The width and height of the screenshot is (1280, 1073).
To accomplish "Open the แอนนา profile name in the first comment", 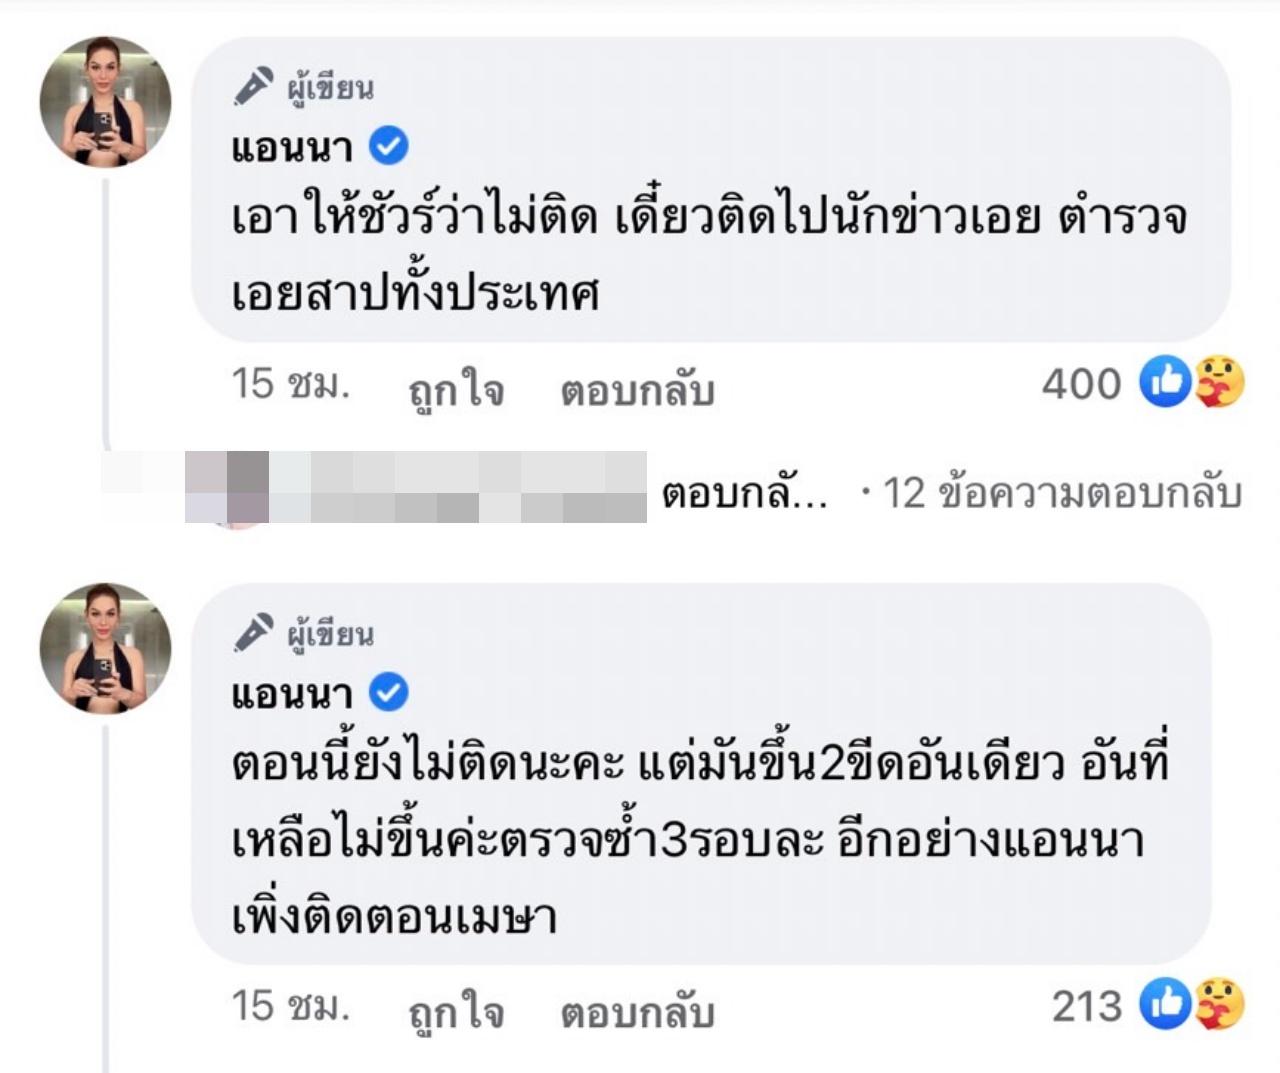I will 292,148.
